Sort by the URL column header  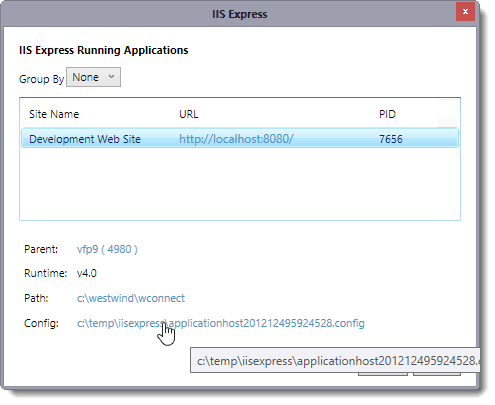pyautogui.click(x=189, y=114)
